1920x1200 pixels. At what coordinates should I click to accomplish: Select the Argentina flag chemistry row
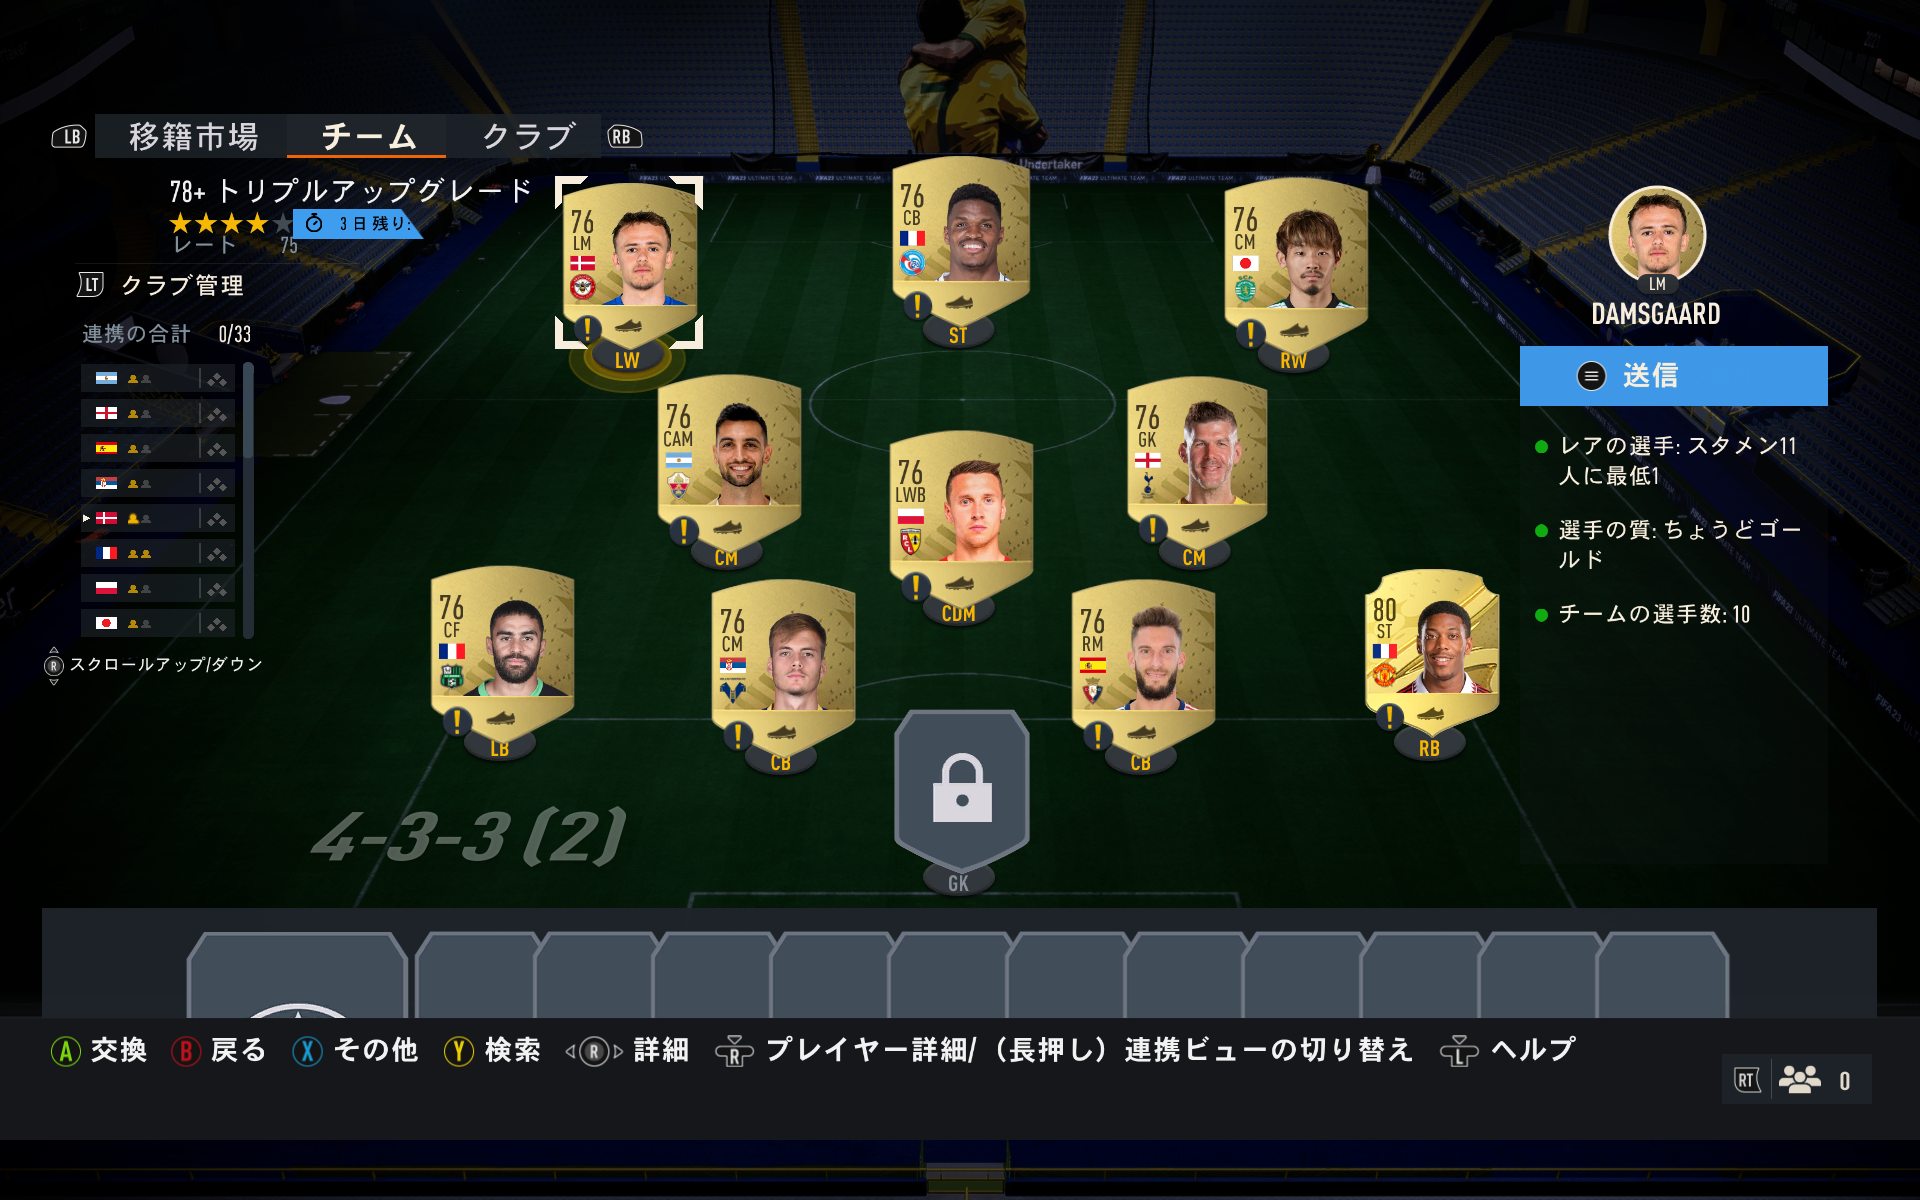pos(158,378)
